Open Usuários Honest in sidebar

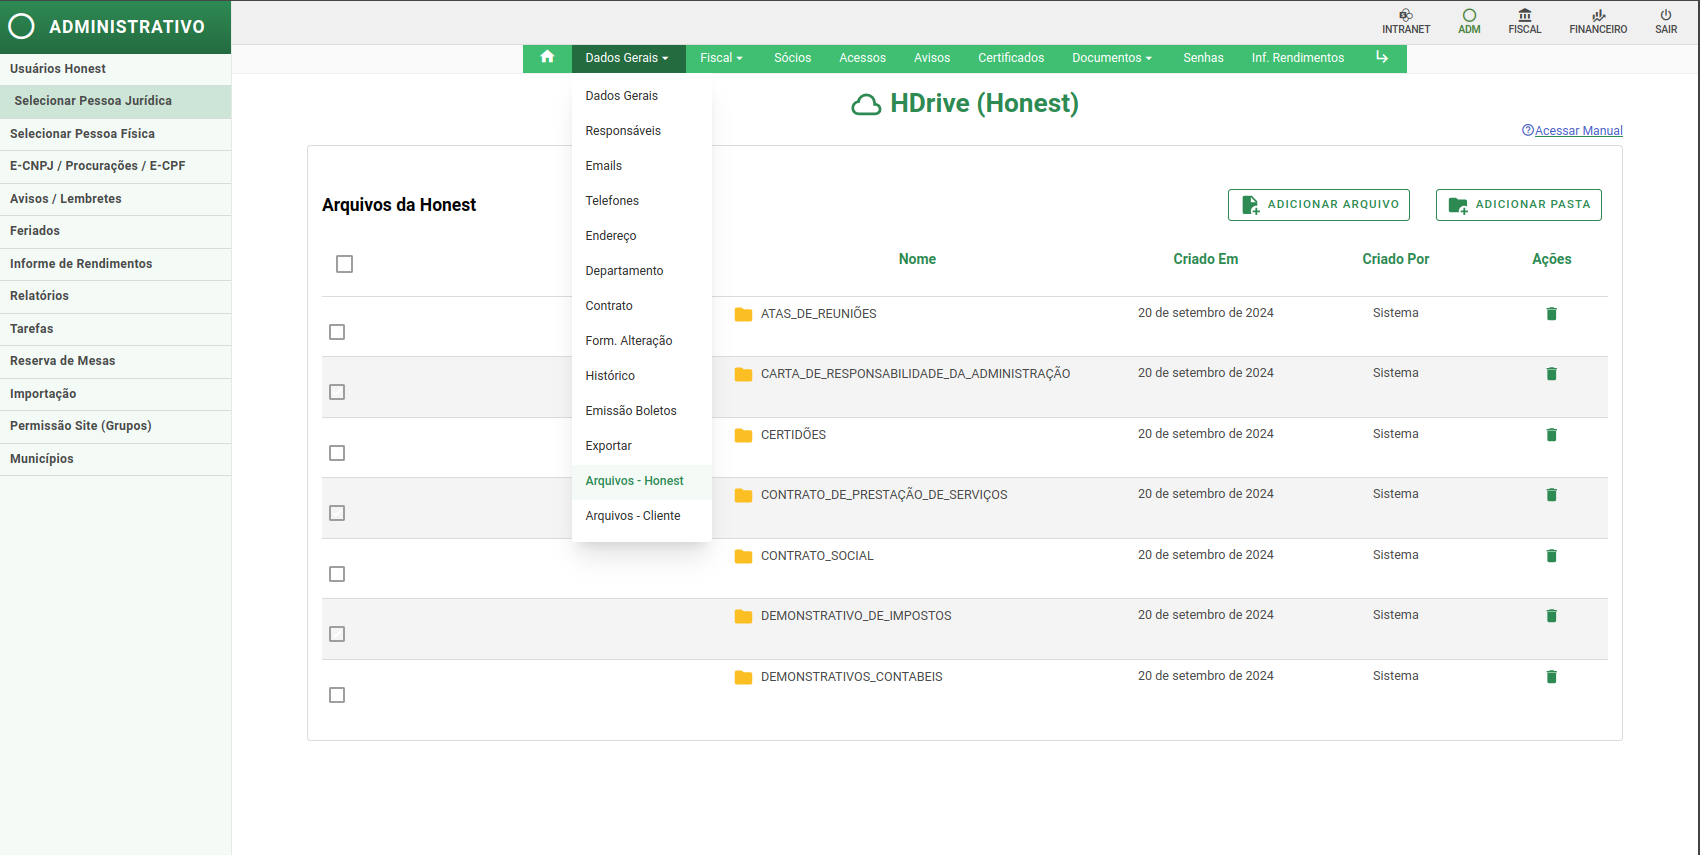(115, 69)
